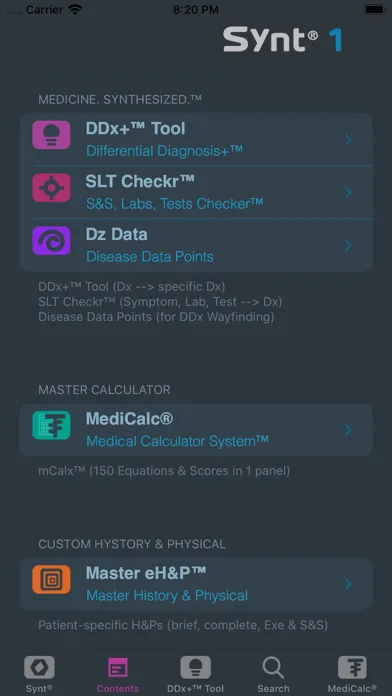
Task: Tap the purple Dz Data spiral icon
Action: pos(51,241)
